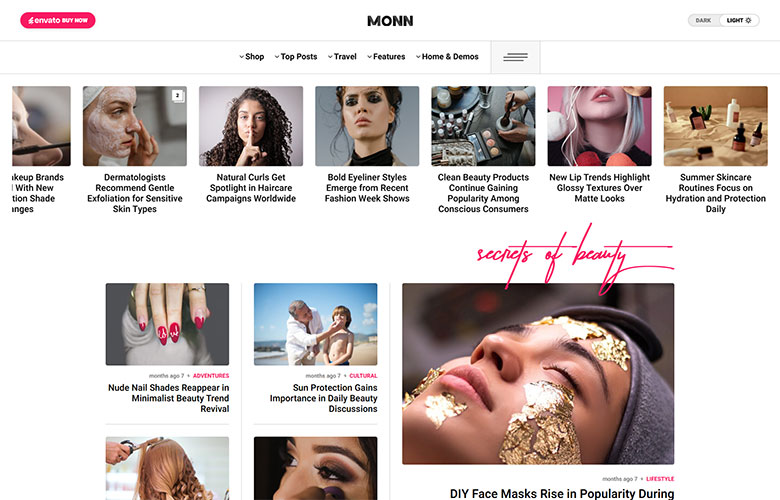Open the Natural Curls haircare article title
Image resolution: width=780 pixels, height=500 pixels.
(251, 188)
